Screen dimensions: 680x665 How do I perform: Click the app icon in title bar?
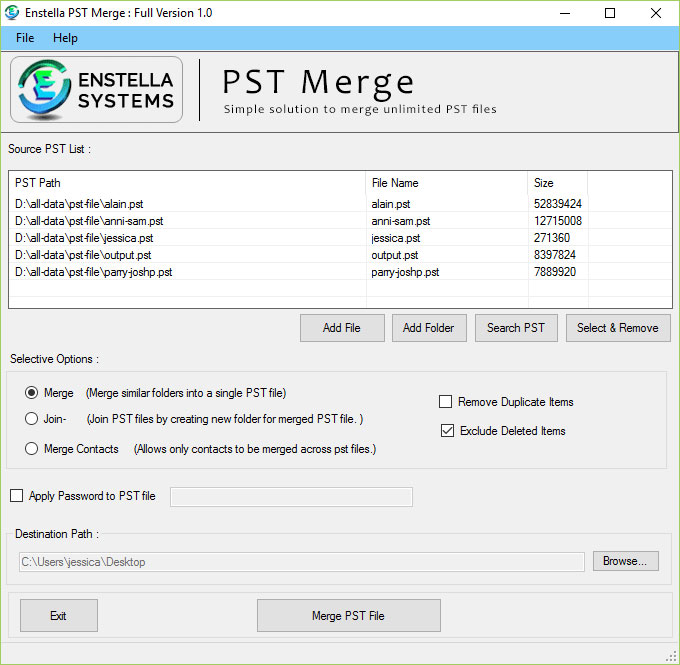(x=13, y=13)
